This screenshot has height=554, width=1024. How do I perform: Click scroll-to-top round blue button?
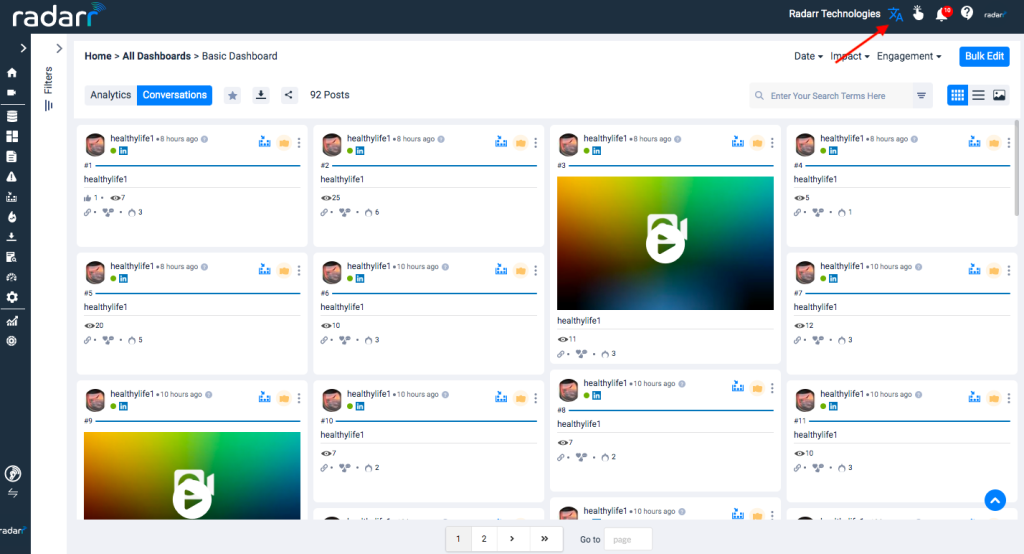click(x=995, y=500)
